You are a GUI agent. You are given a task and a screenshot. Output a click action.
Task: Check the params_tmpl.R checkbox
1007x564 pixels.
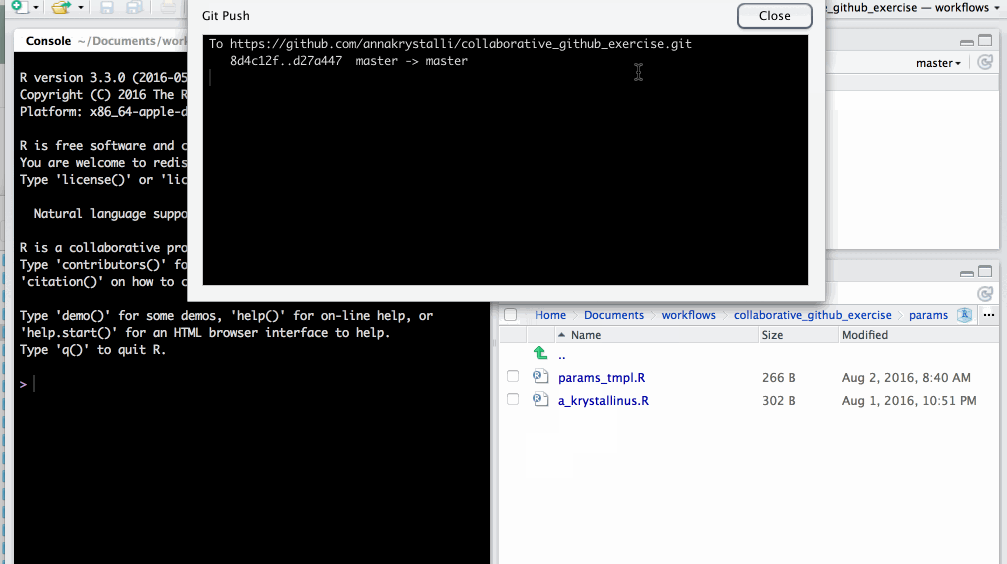(x=512, y=376)
